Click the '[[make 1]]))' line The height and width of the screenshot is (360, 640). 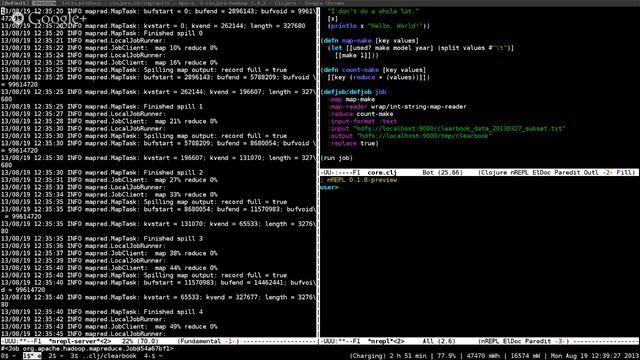coord(357,55)
